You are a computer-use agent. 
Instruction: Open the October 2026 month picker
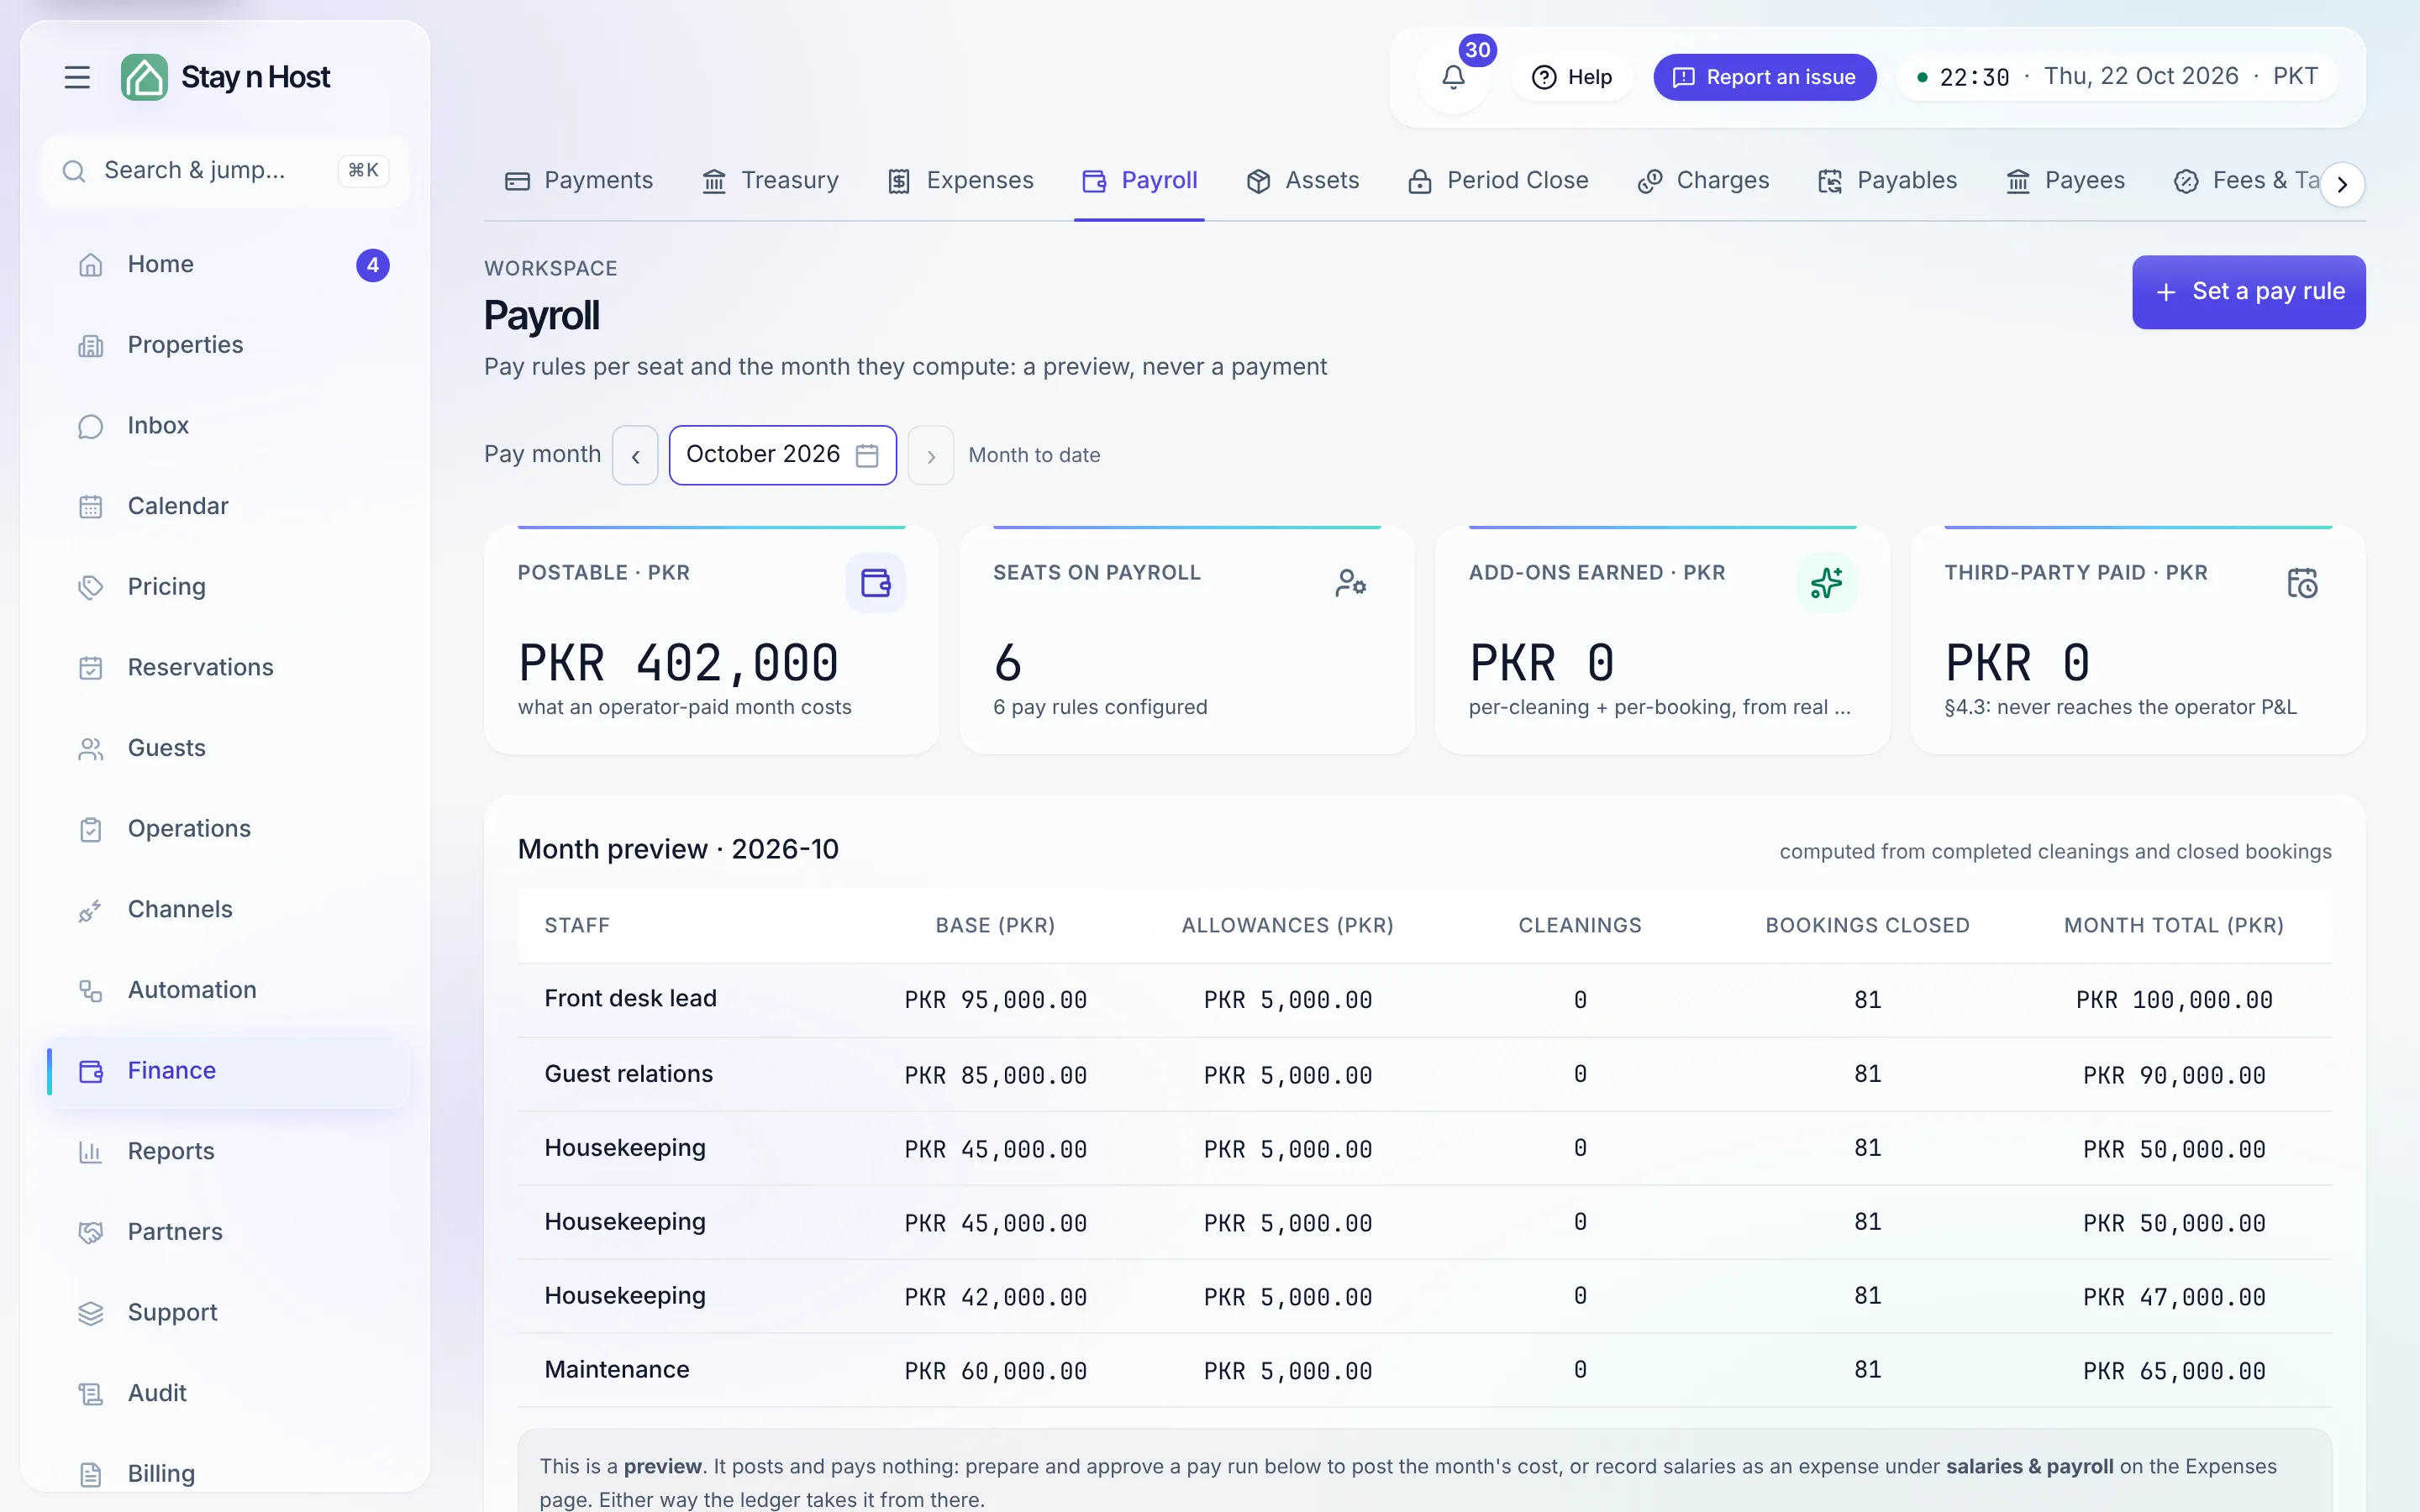point(782,455)
